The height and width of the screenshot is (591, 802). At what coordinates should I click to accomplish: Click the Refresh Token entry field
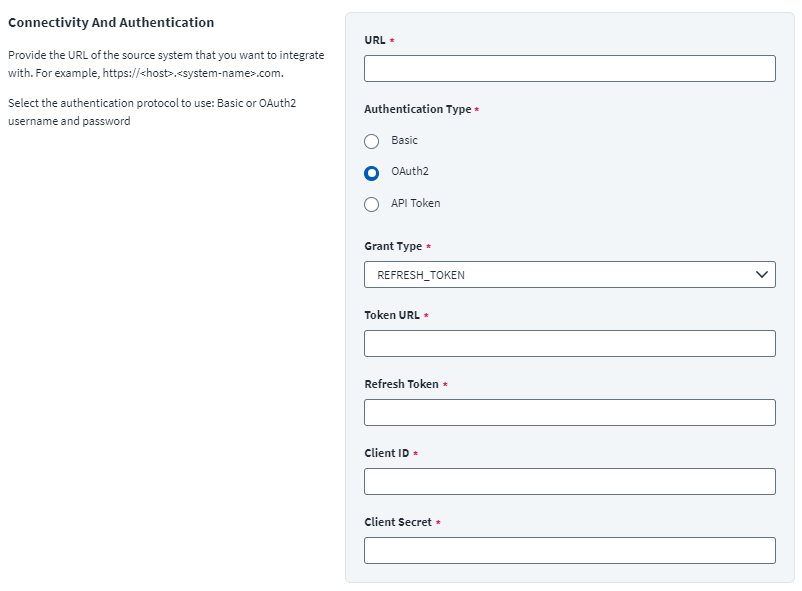point(570,411)
